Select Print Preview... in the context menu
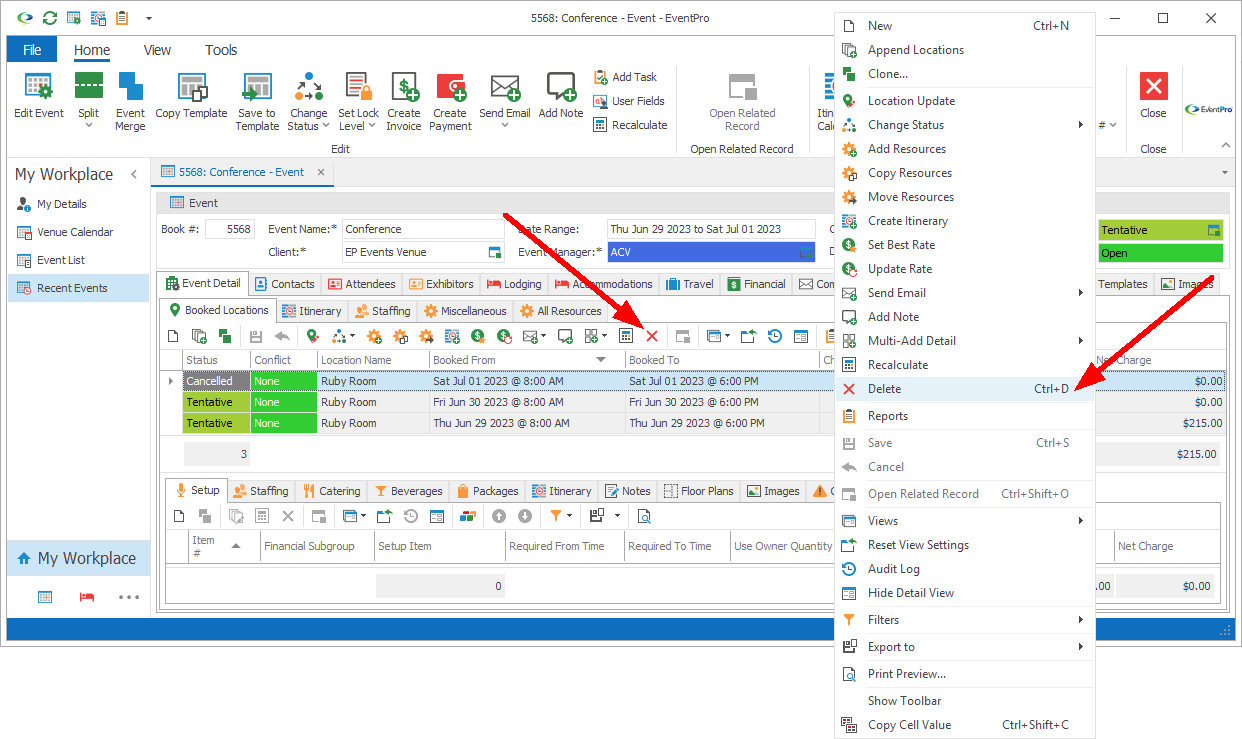 click(965, 674)
